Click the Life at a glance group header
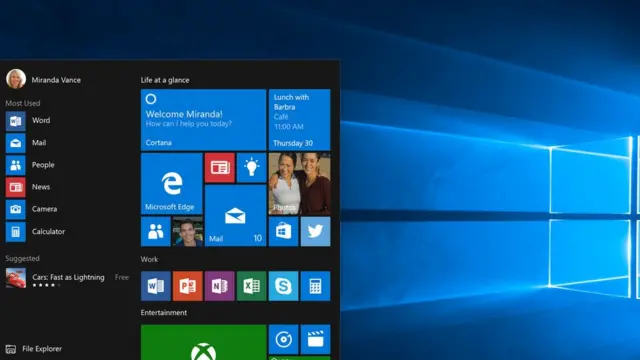Image resolution: width=640 pixels, height=360 pixels. pyautogui.click(x=165, y=80)
